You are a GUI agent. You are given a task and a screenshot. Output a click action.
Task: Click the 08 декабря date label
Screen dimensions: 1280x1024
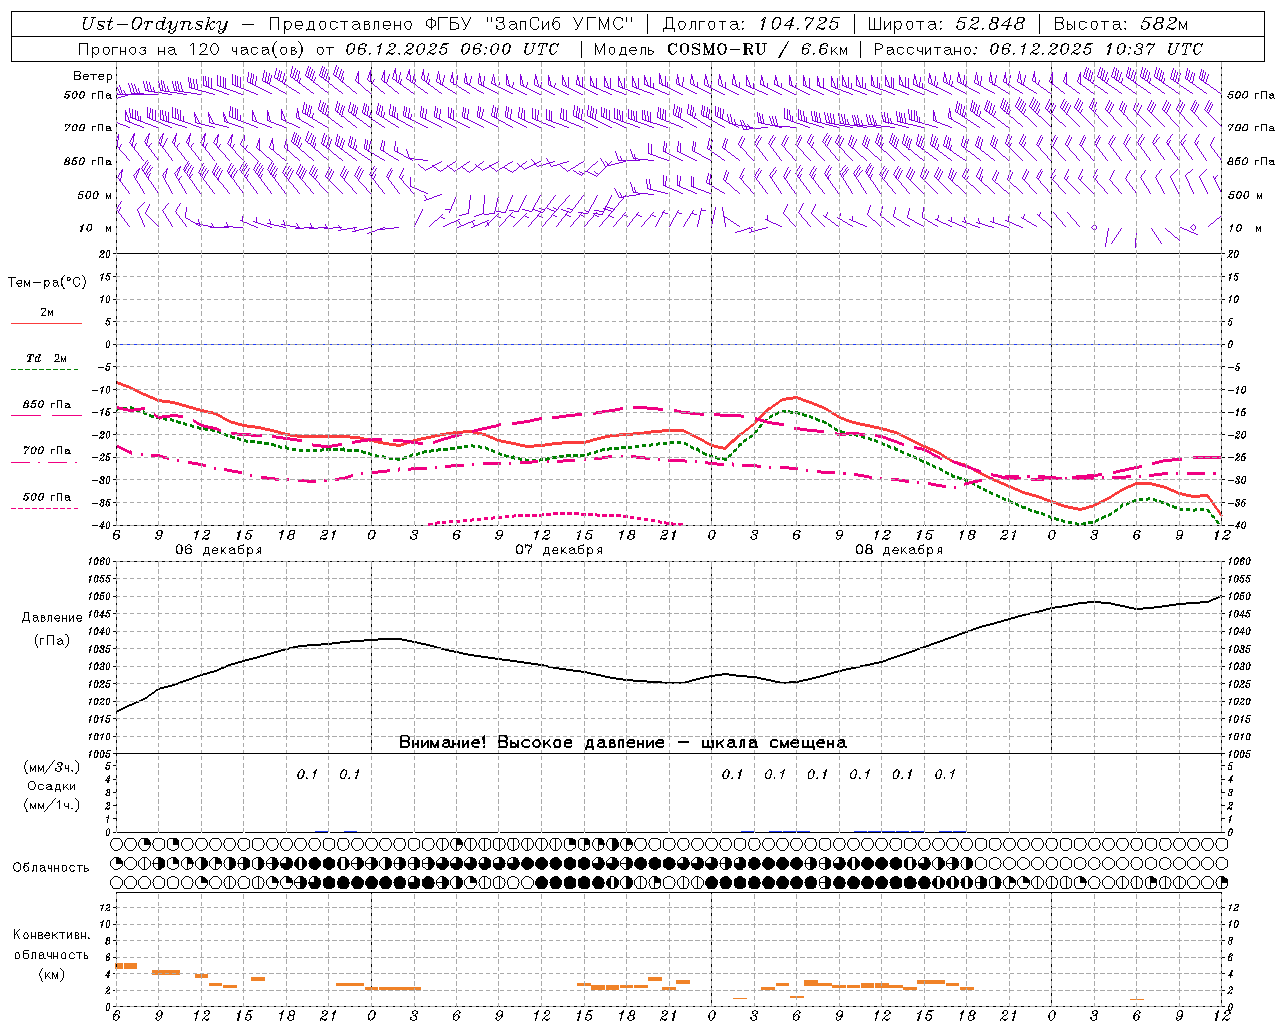tap(899, 550)
